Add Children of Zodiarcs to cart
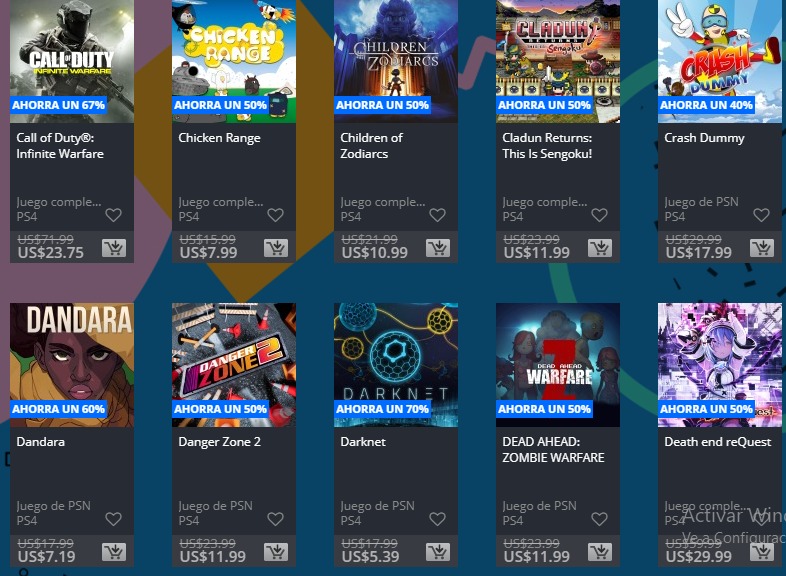The image size is (786, 576). [x=438, y=248]
